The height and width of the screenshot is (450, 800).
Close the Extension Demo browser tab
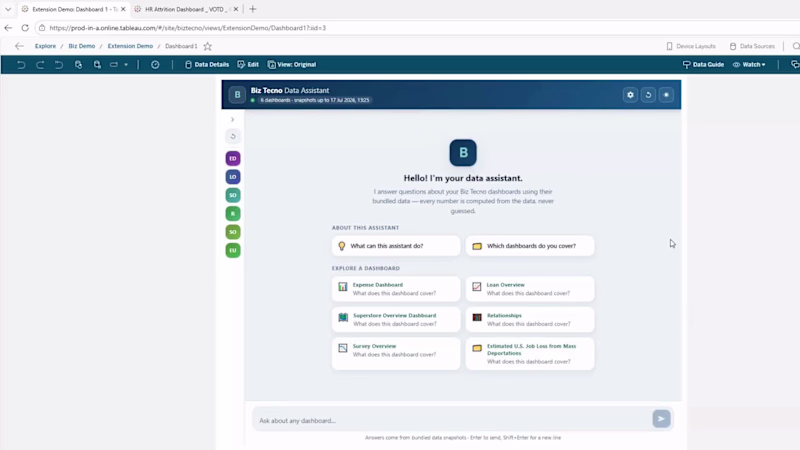point(123,9)
